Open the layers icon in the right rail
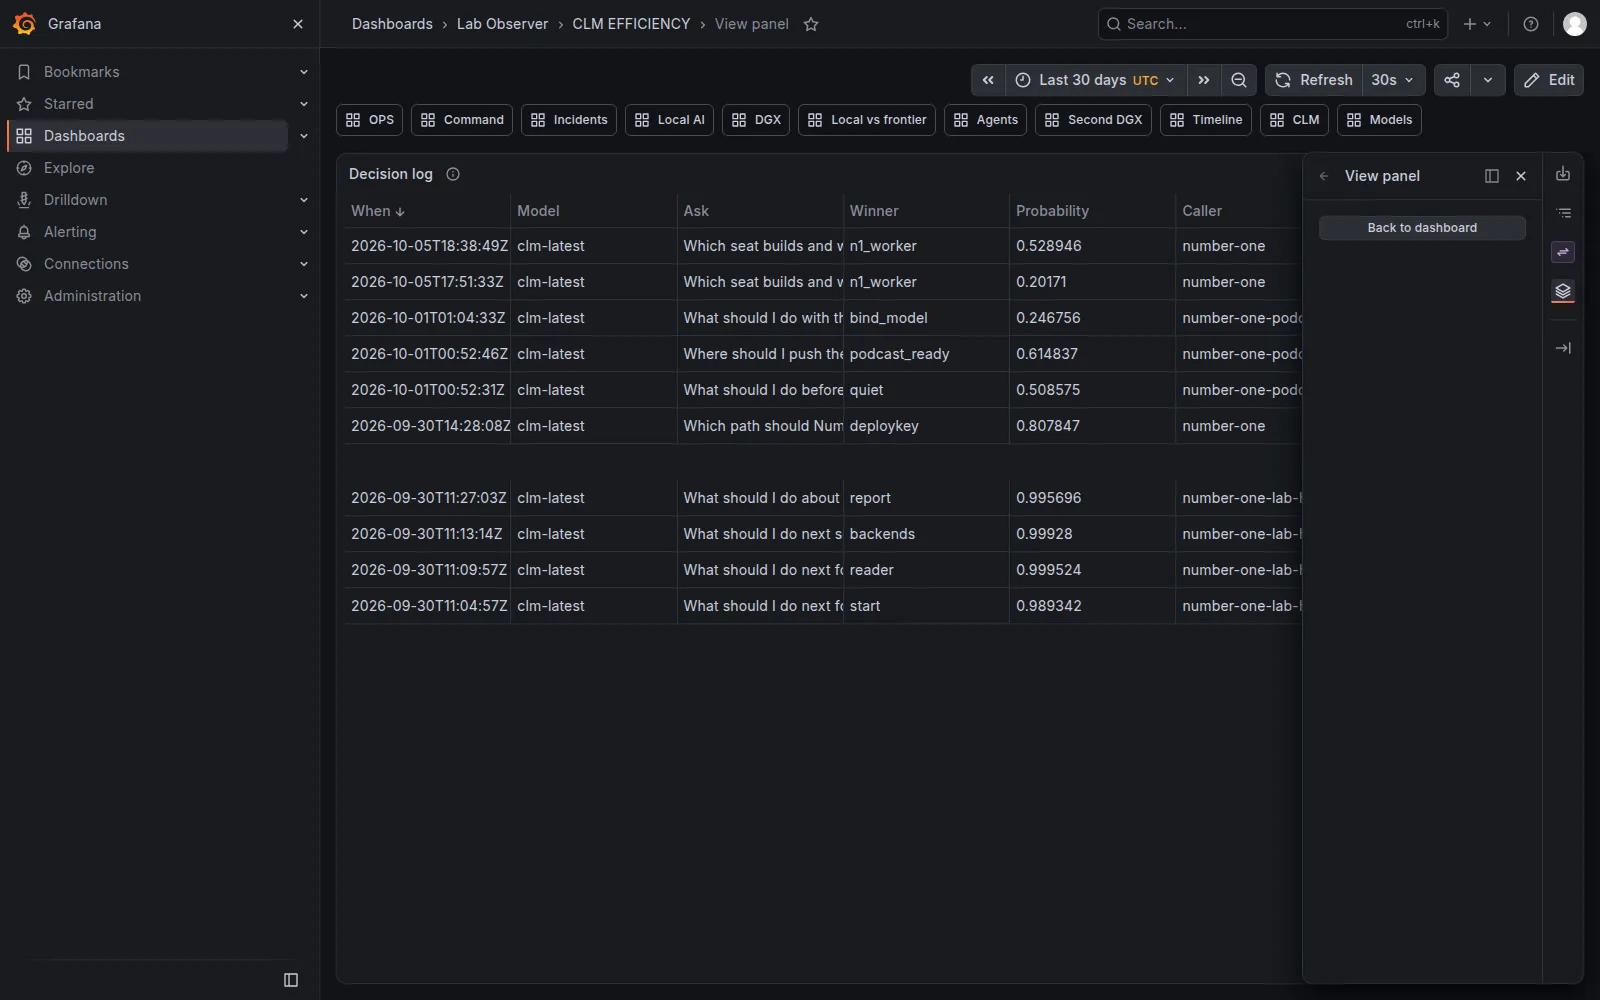 [x=1563, y=291]
